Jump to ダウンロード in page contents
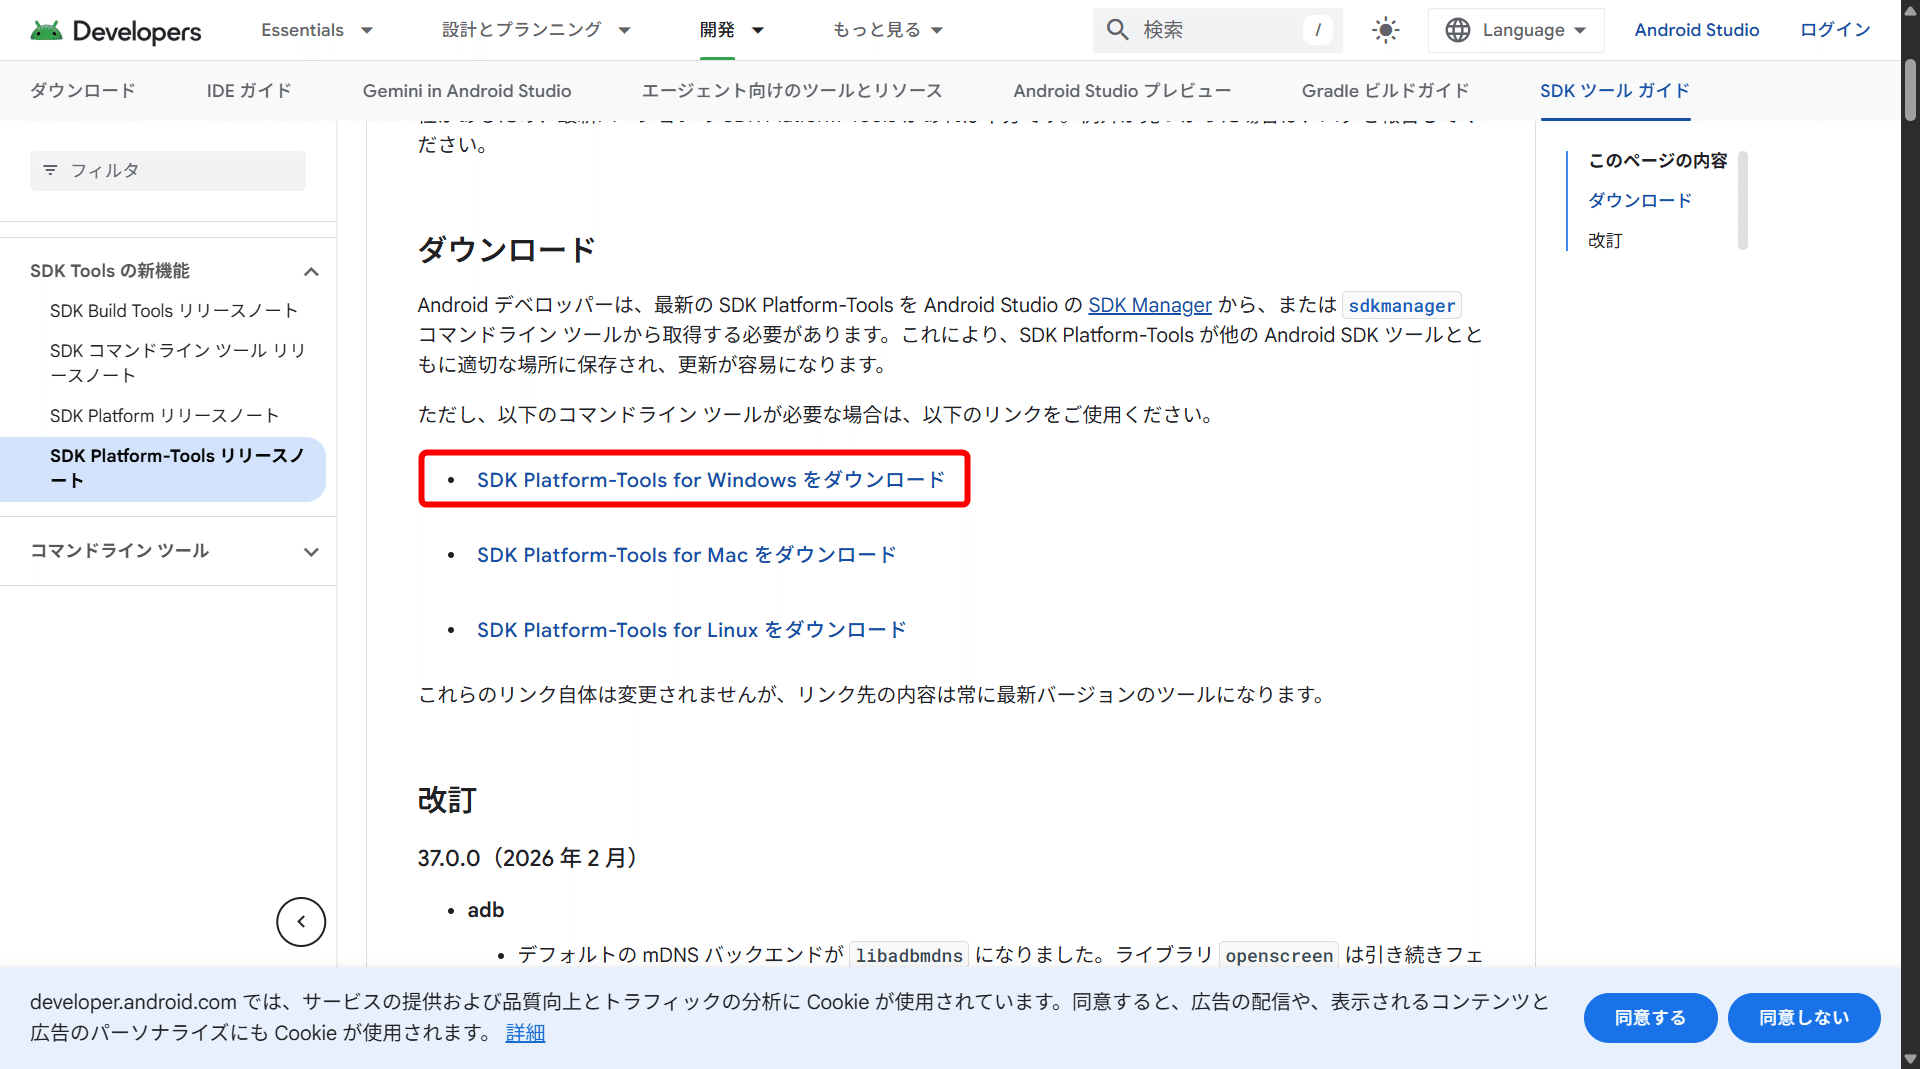 [x=1640, y=201]
